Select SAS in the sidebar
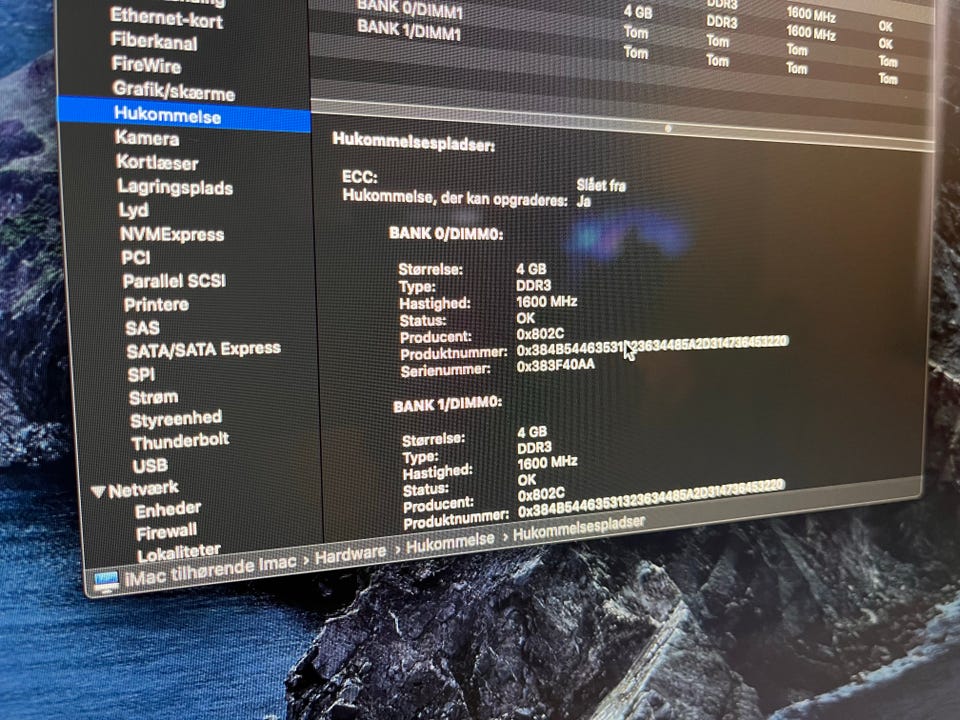 pyautogui.click(x=143, y=328)
